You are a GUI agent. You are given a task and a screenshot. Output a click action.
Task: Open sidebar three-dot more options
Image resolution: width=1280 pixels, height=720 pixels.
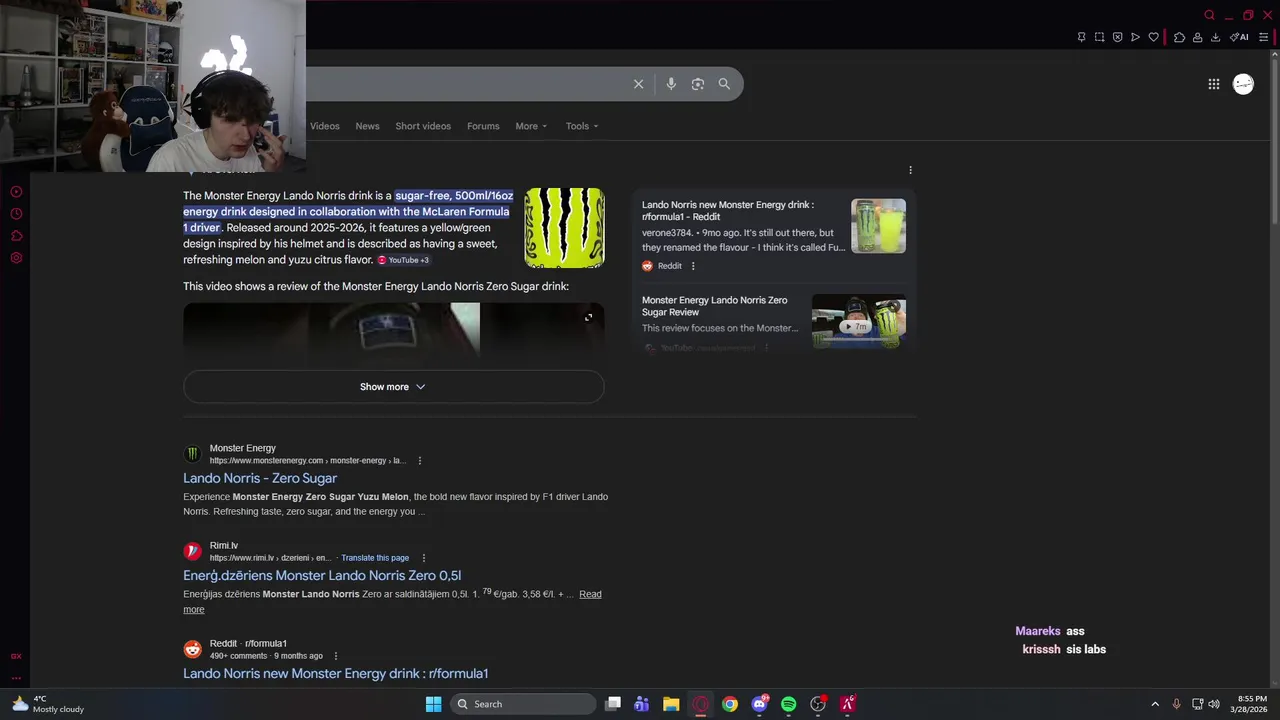click(16, 678)
